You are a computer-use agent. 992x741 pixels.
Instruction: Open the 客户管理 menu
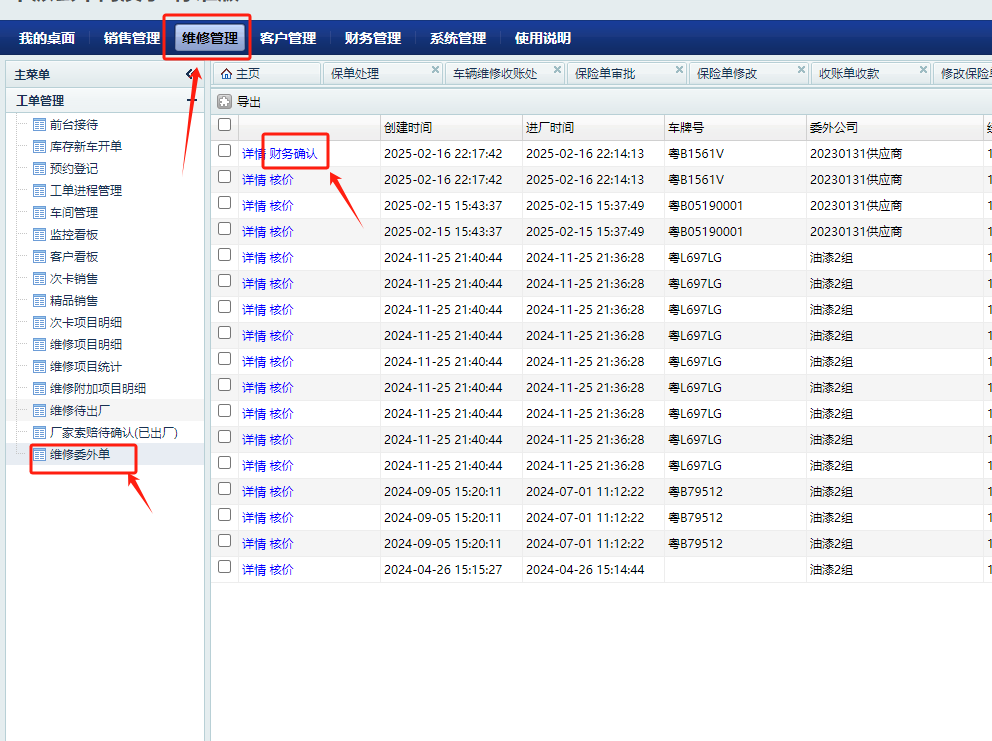click(287, 38)
